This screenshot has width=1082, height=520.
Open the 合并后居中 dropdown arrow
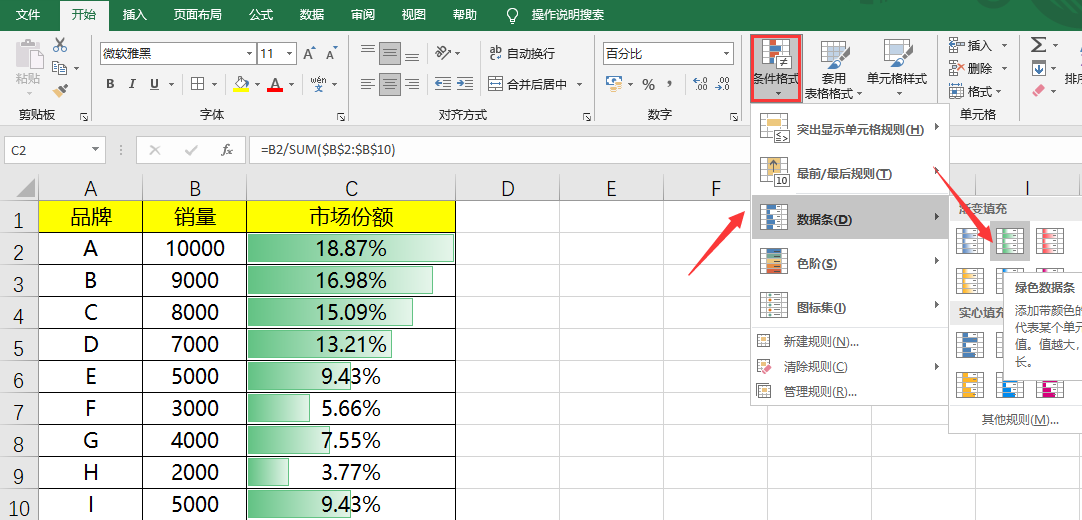coord(579,84)
